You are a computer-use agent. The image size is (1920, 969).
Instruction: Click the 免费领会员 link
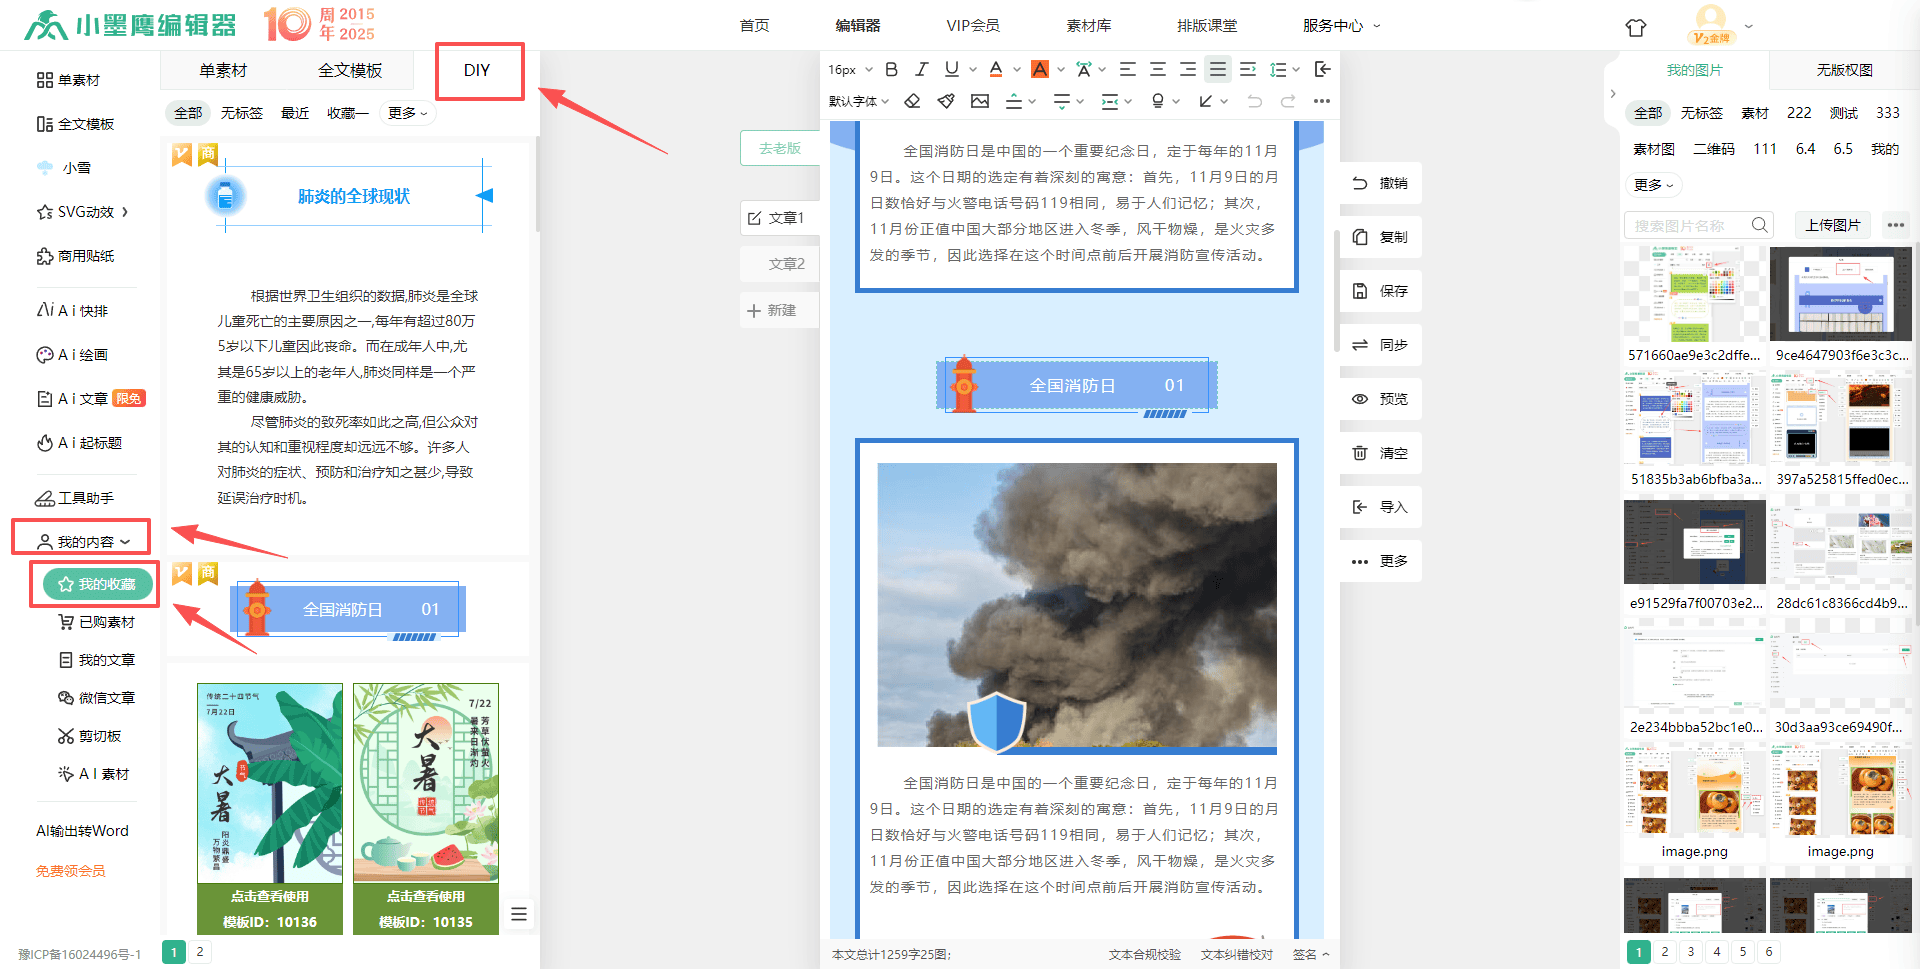pos(71,871)
